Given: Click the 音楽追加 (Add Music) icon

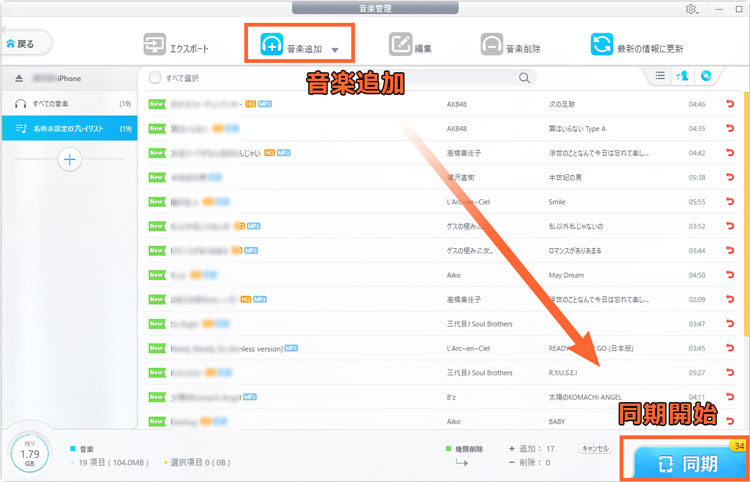Looking at the screenshot, I should coord(273,45).
